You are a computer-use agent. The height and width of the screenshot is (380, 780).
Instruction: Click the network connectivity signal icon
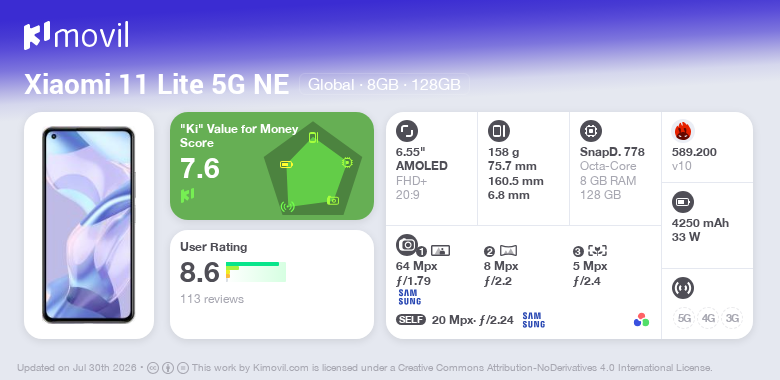click(x=683, y=287)
